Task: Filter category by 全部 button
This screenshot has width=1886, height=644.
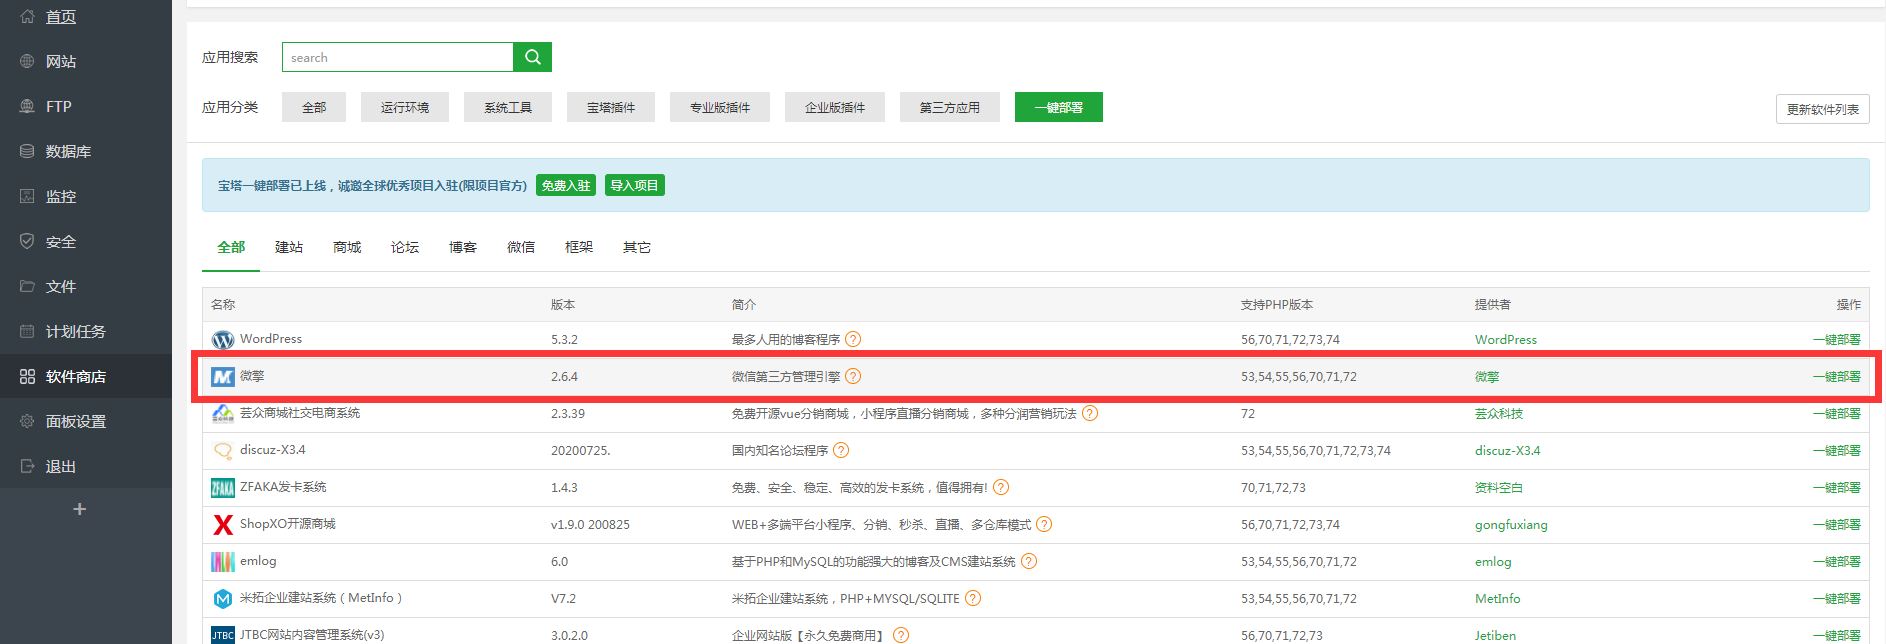Action: click(x=314, y=107)
